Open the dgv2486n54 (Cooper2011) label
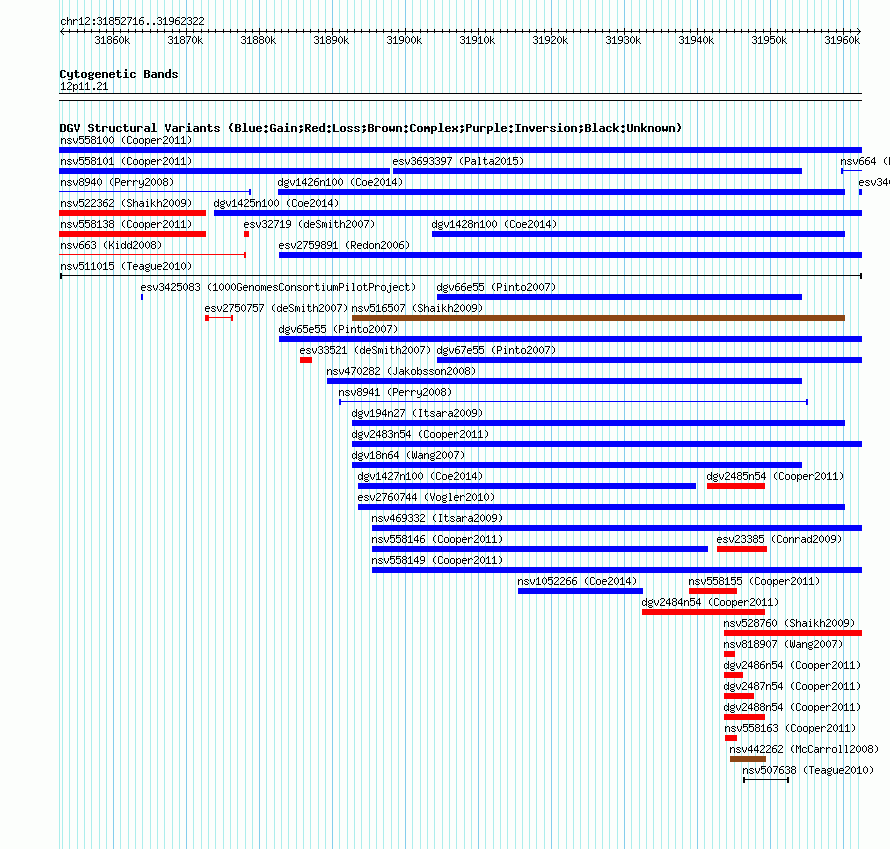This screenshot has height=849, width=890. click(x=792, y=665)
